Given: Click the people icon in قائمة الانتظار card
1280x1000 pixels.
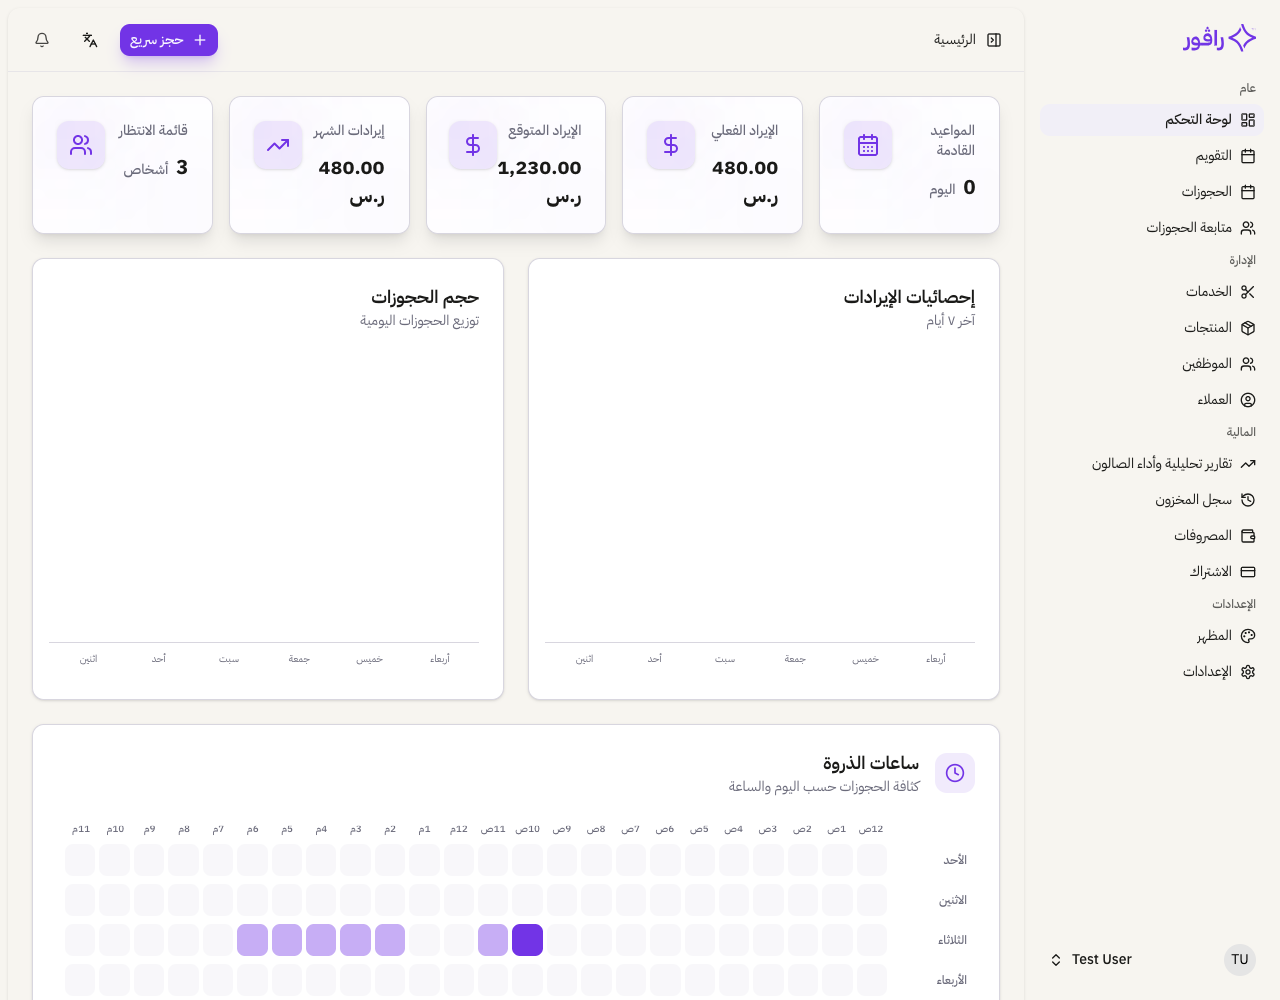Looking at the screenshot, I should click(81, 146).
